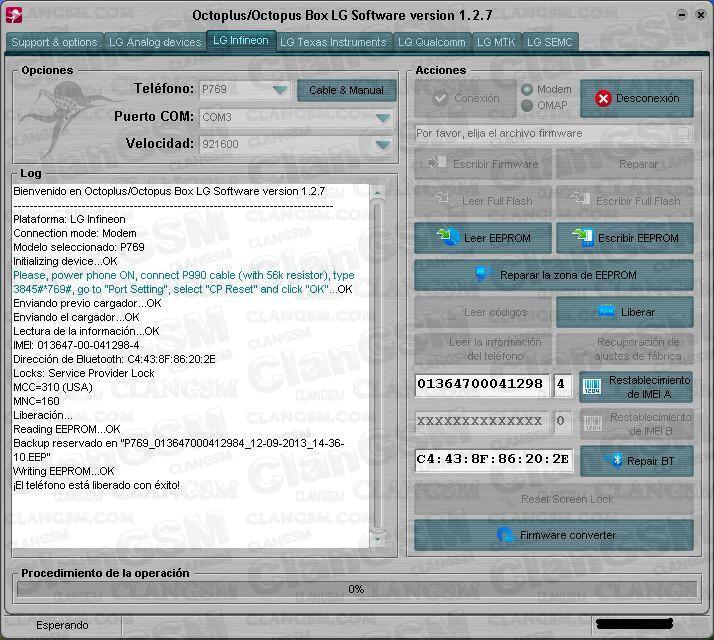This screenshot has width=714, height=640.
Task: Click the Reset Screen Lock button
Action: click(x=554, y=499)
